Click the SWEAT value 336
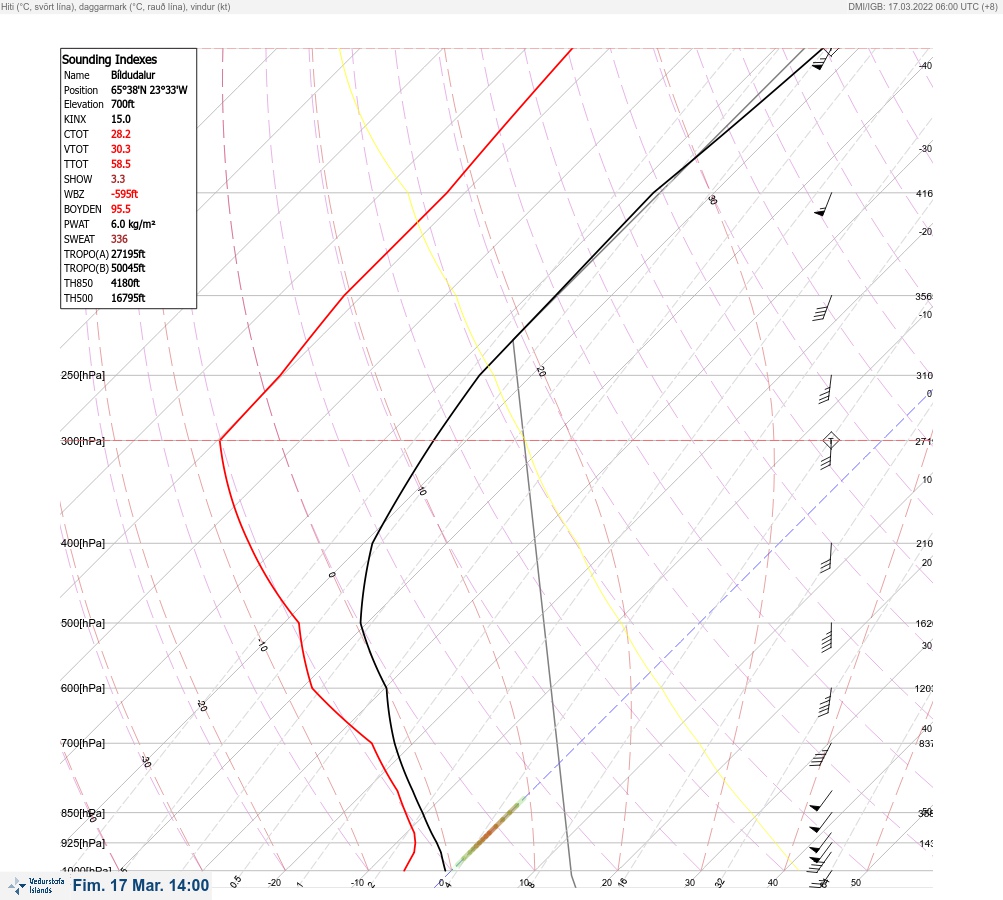This screenshot has width=1003, height=900. [119, 239]
